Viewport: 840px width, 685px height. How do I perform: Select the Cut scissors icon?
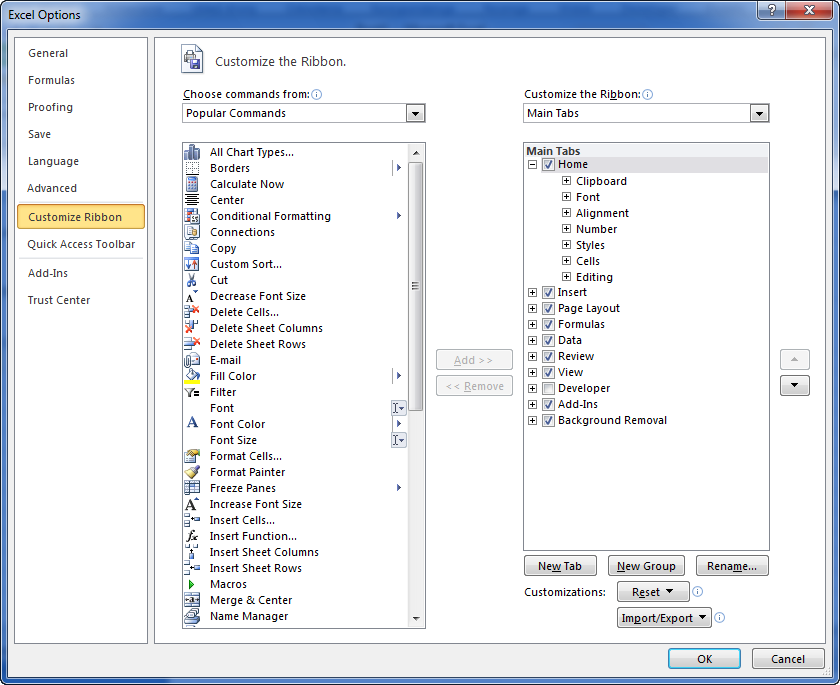(x=192, y=280)
